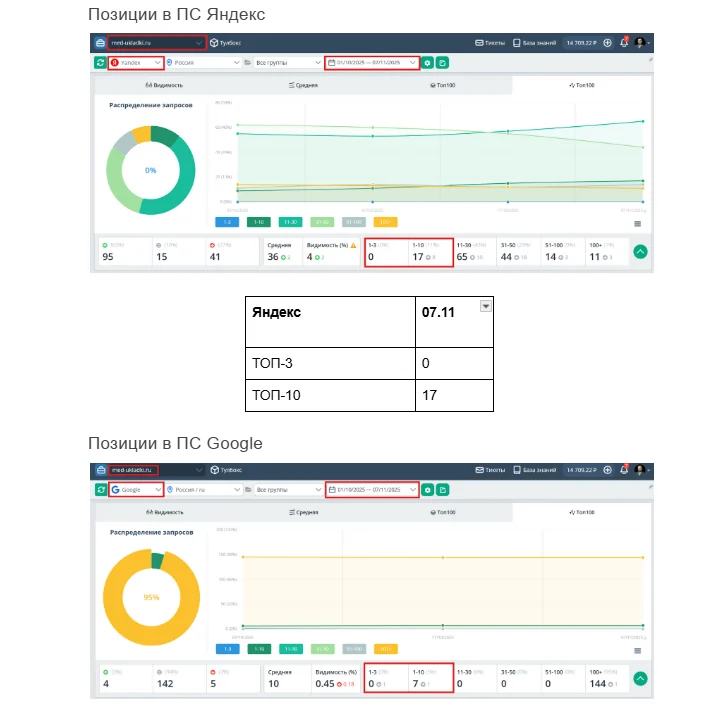Toggle the dark green 1-10 series in Google chart

click(259, 649)
